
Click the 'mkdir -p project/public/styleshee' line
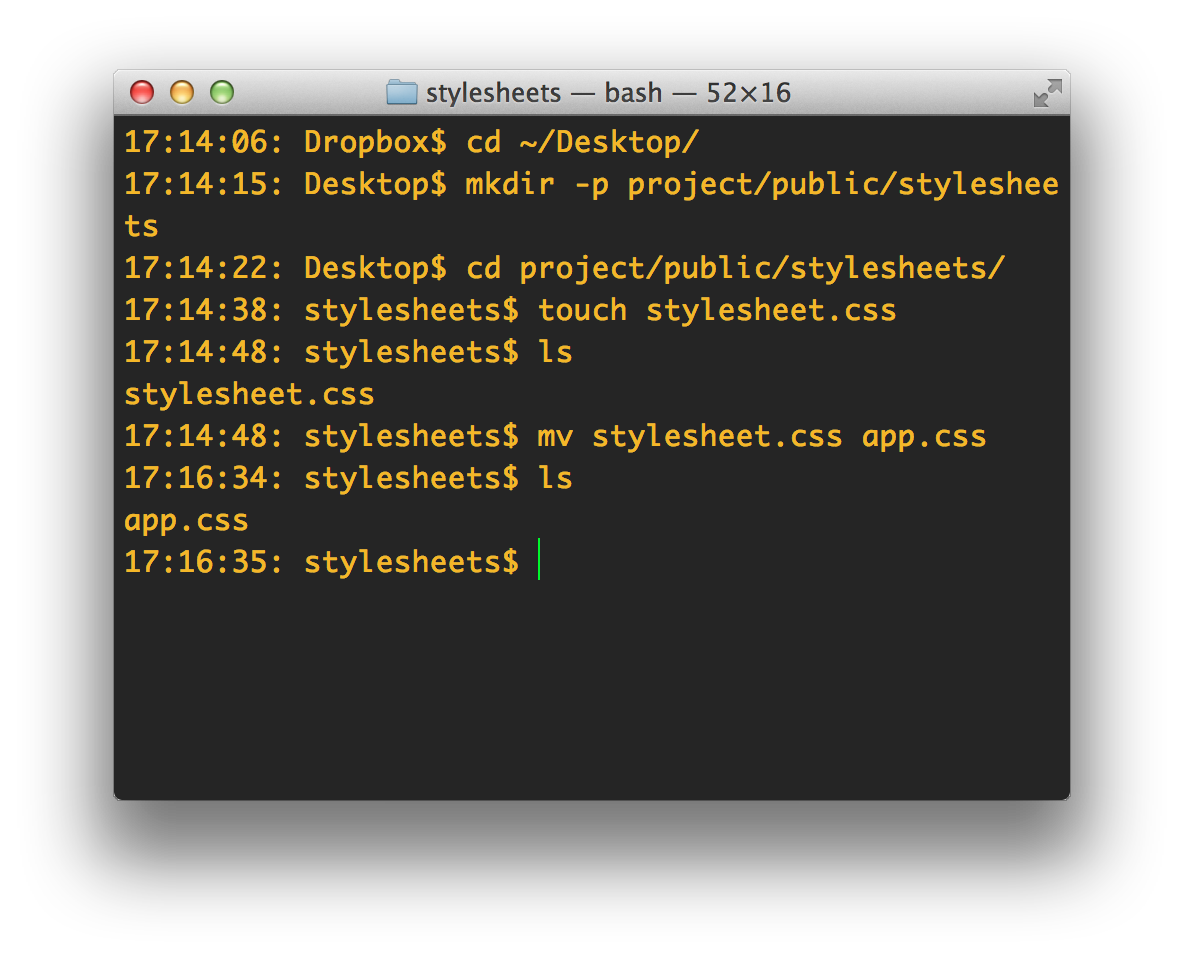point(591,184)
